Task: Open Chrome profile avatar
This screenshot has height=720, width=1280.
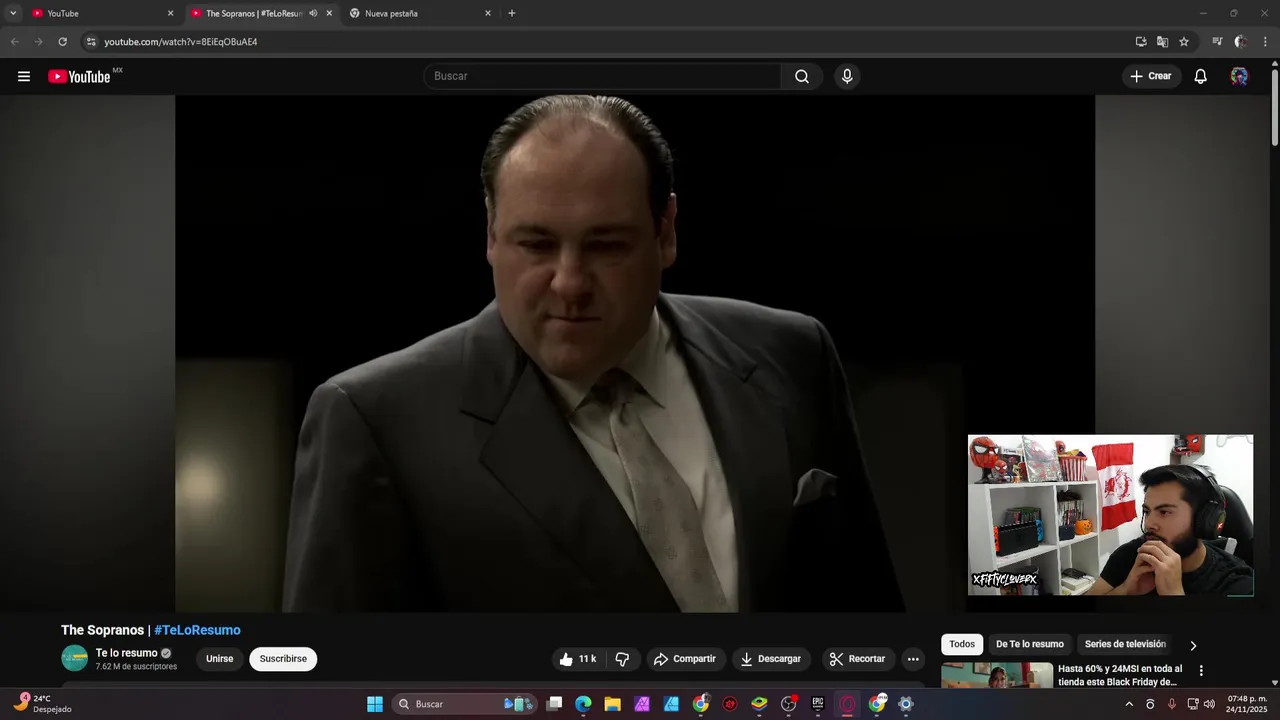Action: [x=1241, y=42]
